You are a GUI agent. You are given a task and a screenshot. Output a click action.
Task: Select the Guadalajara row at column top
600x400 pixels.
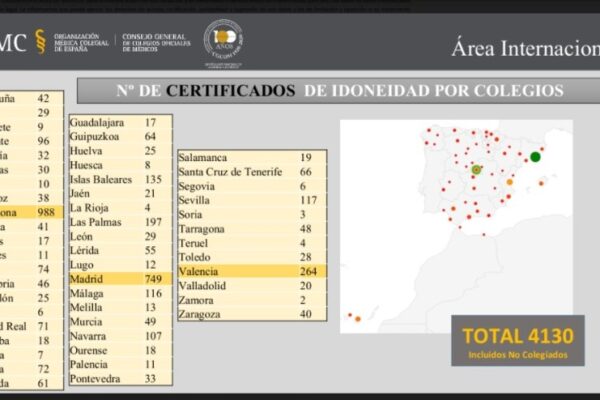click(x=119, y=122)
